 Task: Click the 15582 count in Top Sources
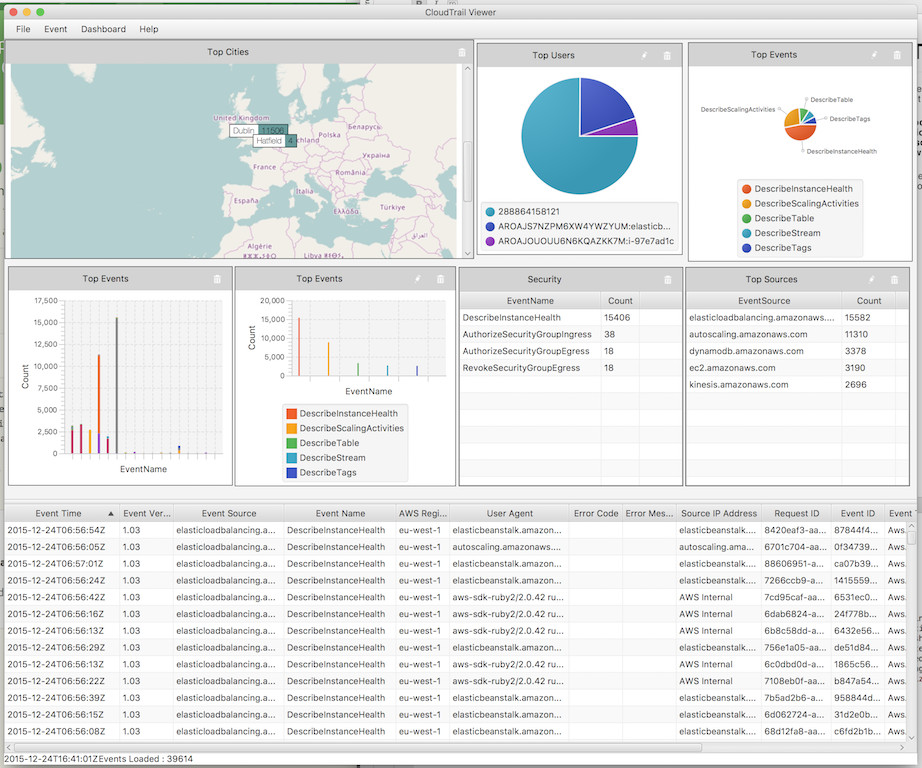(857, 318)
